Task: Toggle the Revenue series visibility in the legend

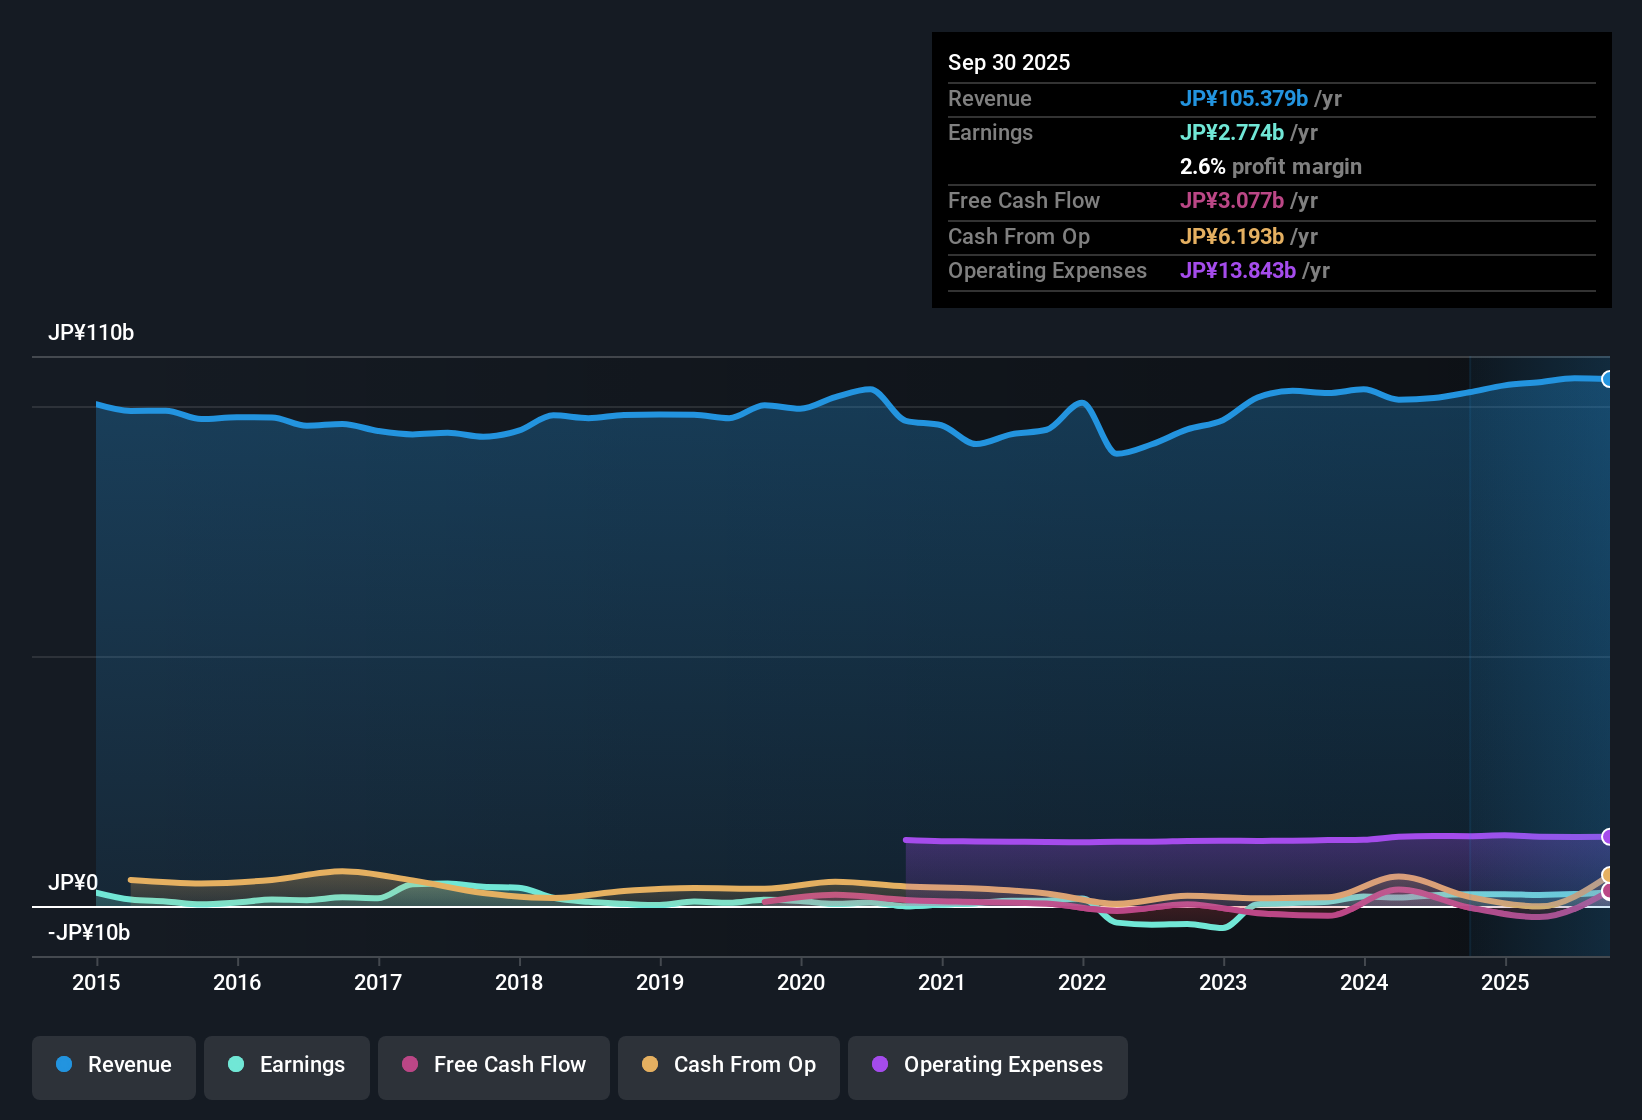Action: [113, 1065]
